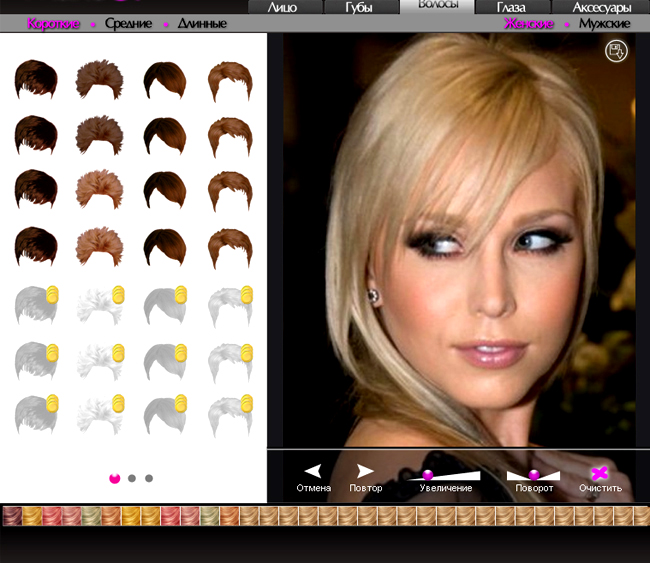The width and height of the screenshot is (650, 563).
Task: Select locked grey bob hairstyle, fifth row
Action: pos(165,305)
